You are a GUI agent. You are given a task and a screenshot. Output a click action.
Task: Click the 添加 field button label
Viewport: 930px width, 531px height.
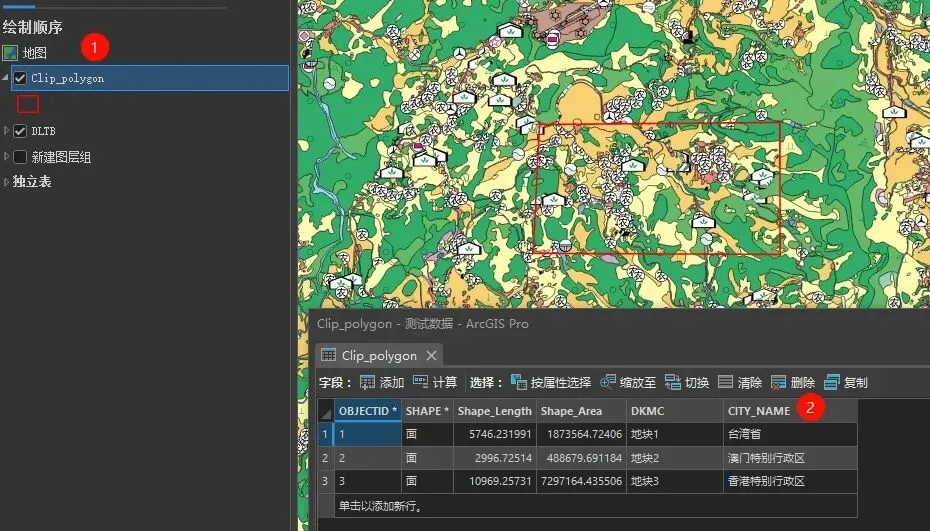click(x=391, y=383)
